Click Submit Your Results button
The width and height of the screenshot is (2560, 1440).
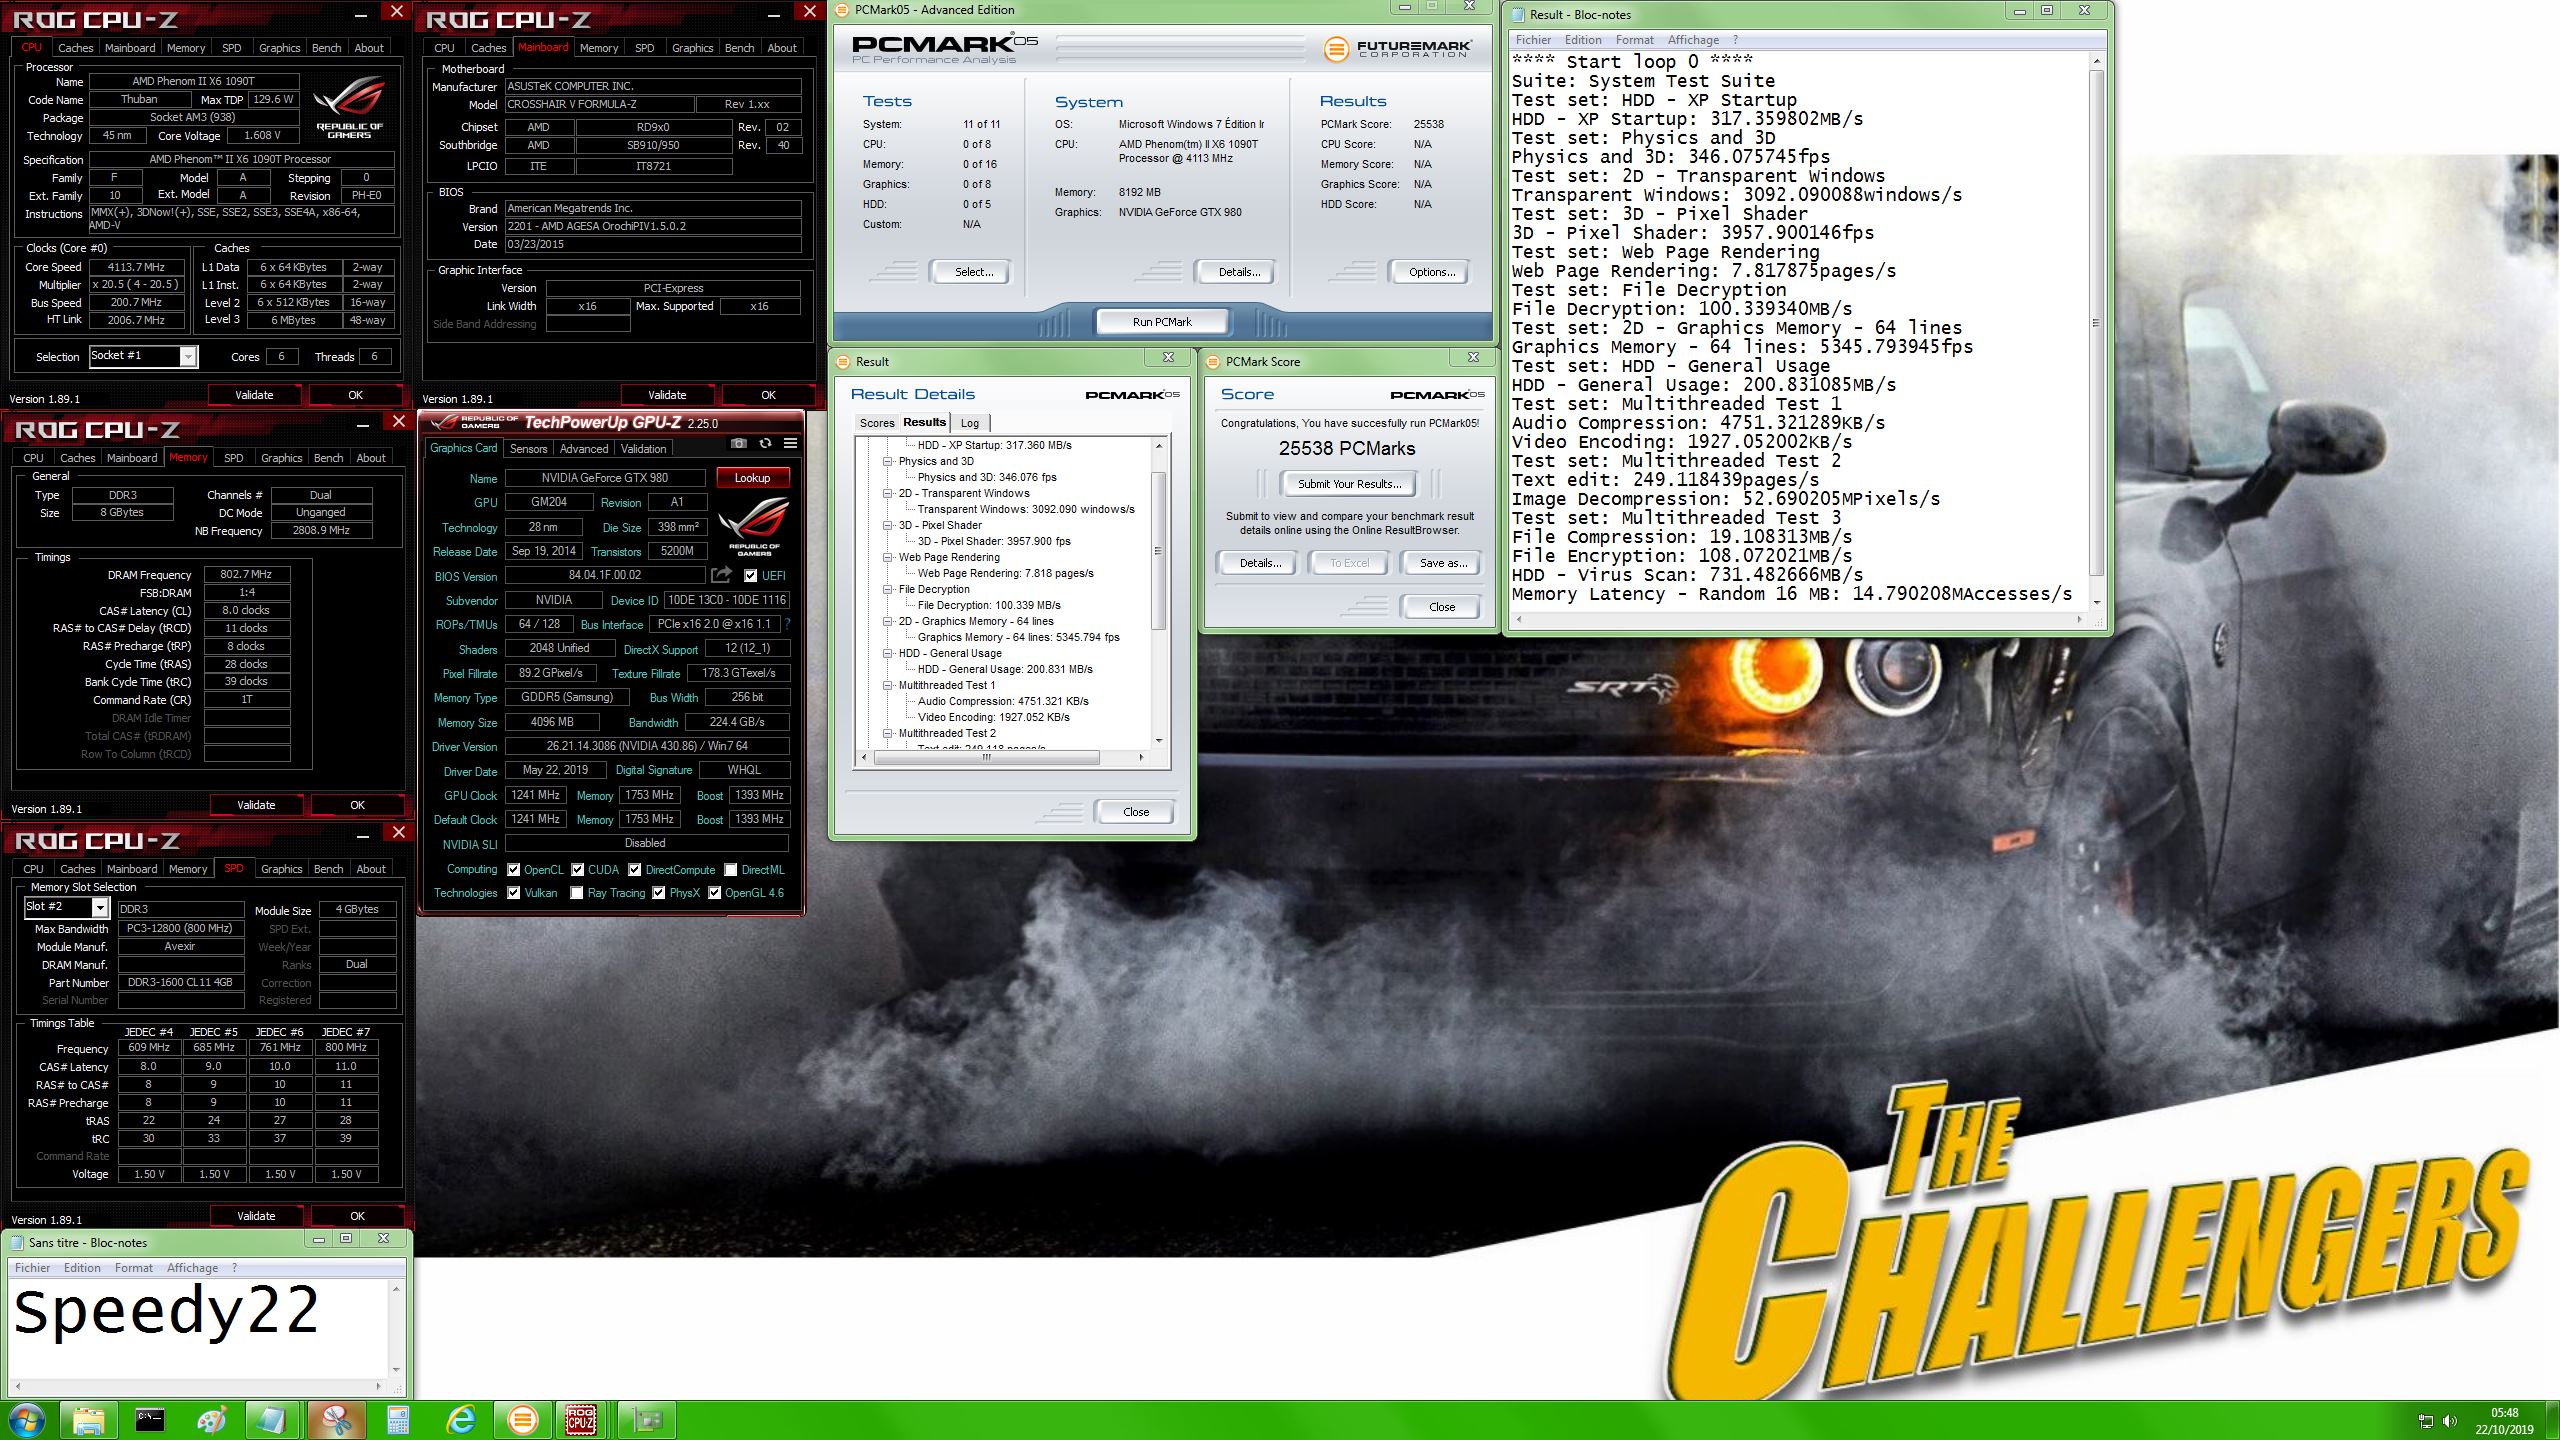(1349, 484)
